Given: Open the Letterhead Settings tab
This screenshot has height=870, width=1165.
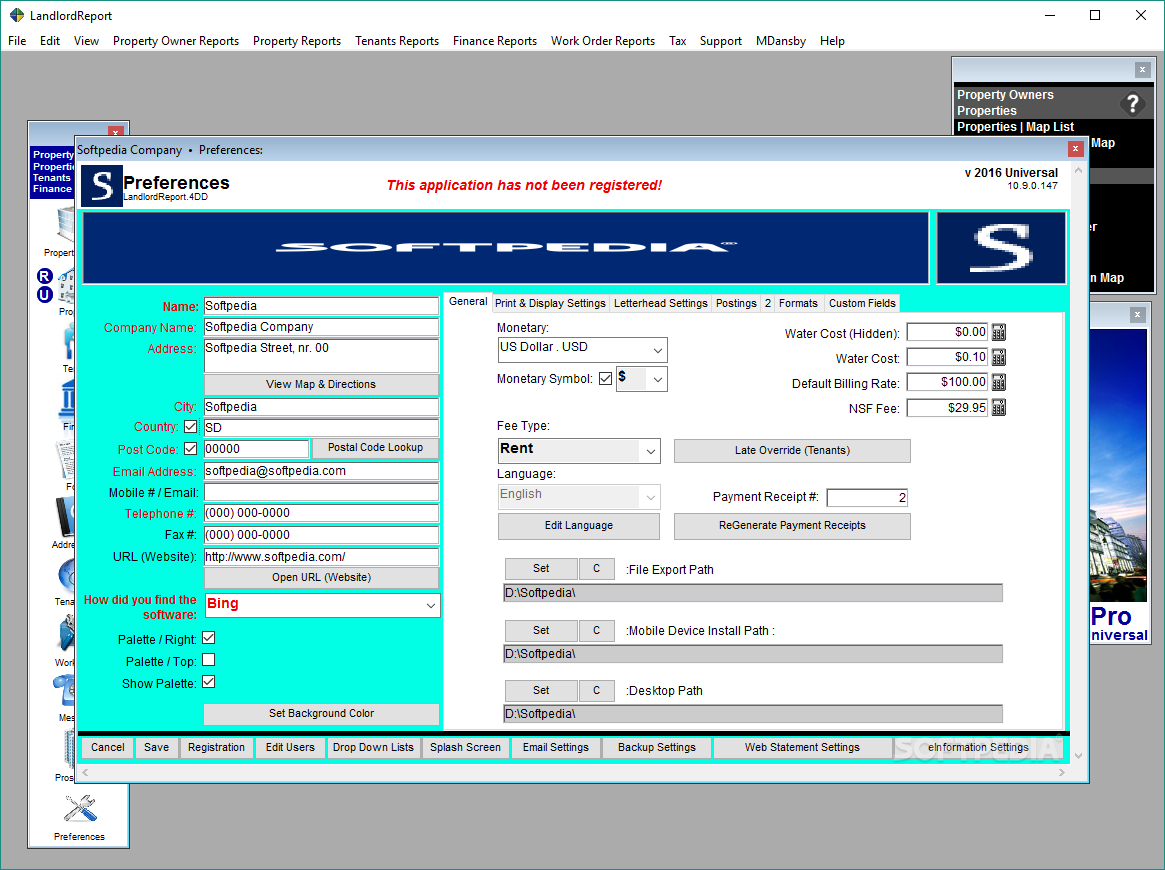Looking at the screenshot, I should click(661, 303).
